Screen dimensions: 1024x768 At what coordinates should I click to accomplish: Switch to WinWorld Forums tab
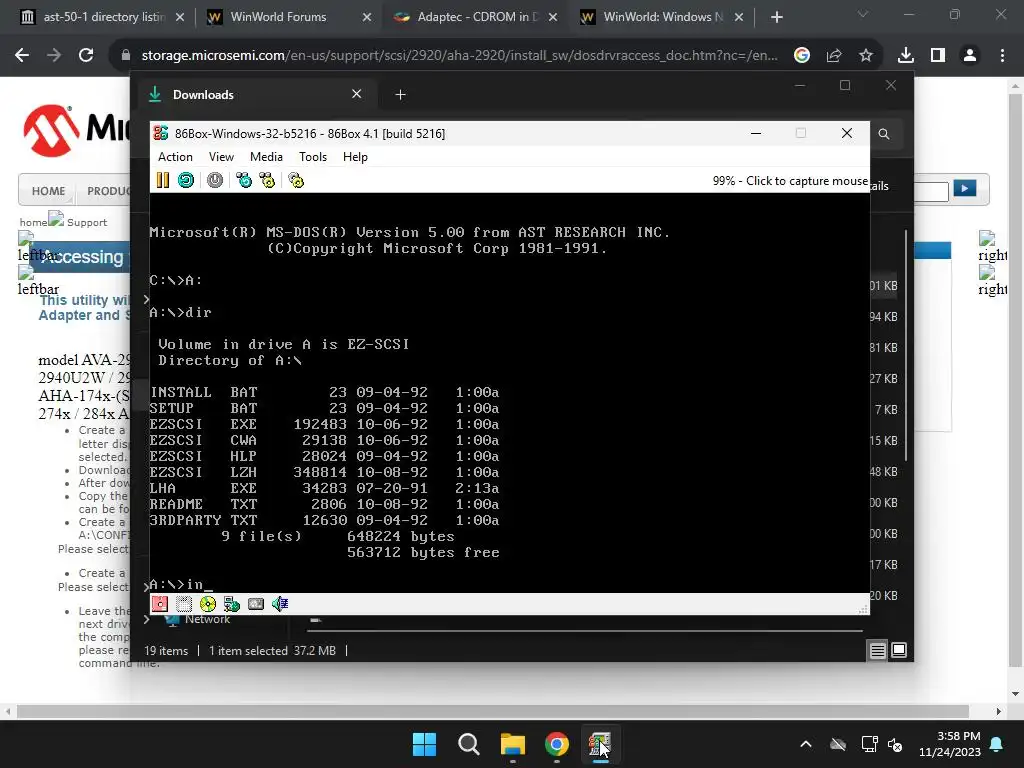(287, 17)
